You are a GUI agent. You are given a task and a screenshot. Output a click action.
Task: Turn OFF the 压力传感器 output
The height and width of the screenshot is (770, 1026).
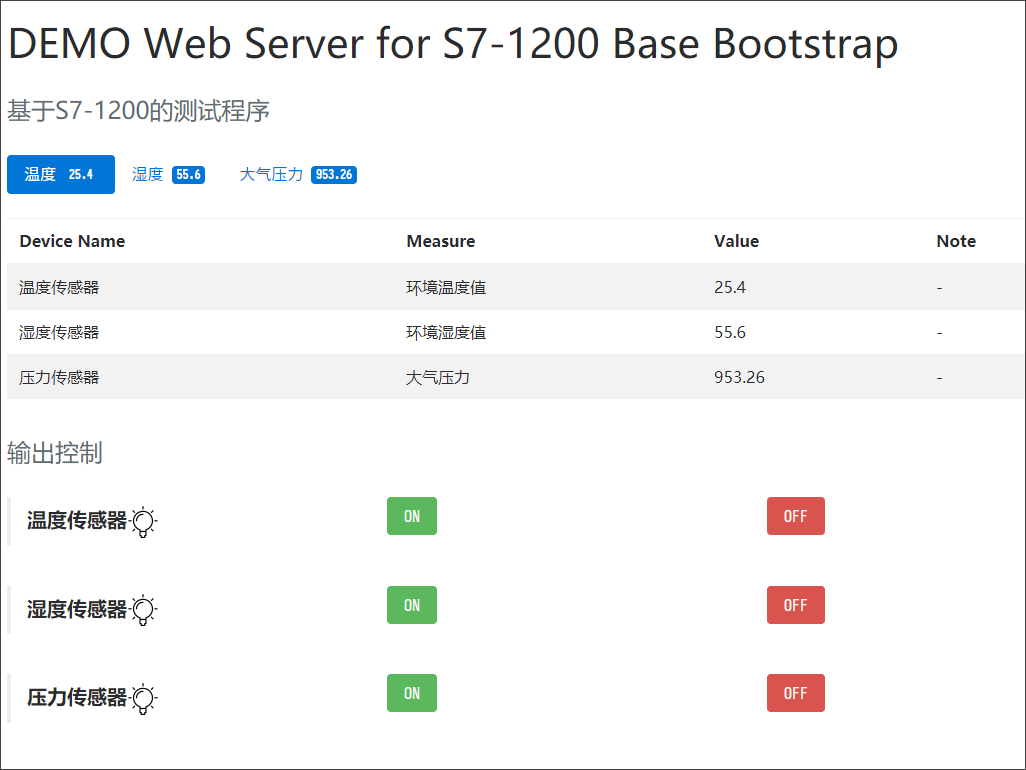(796, 693)
